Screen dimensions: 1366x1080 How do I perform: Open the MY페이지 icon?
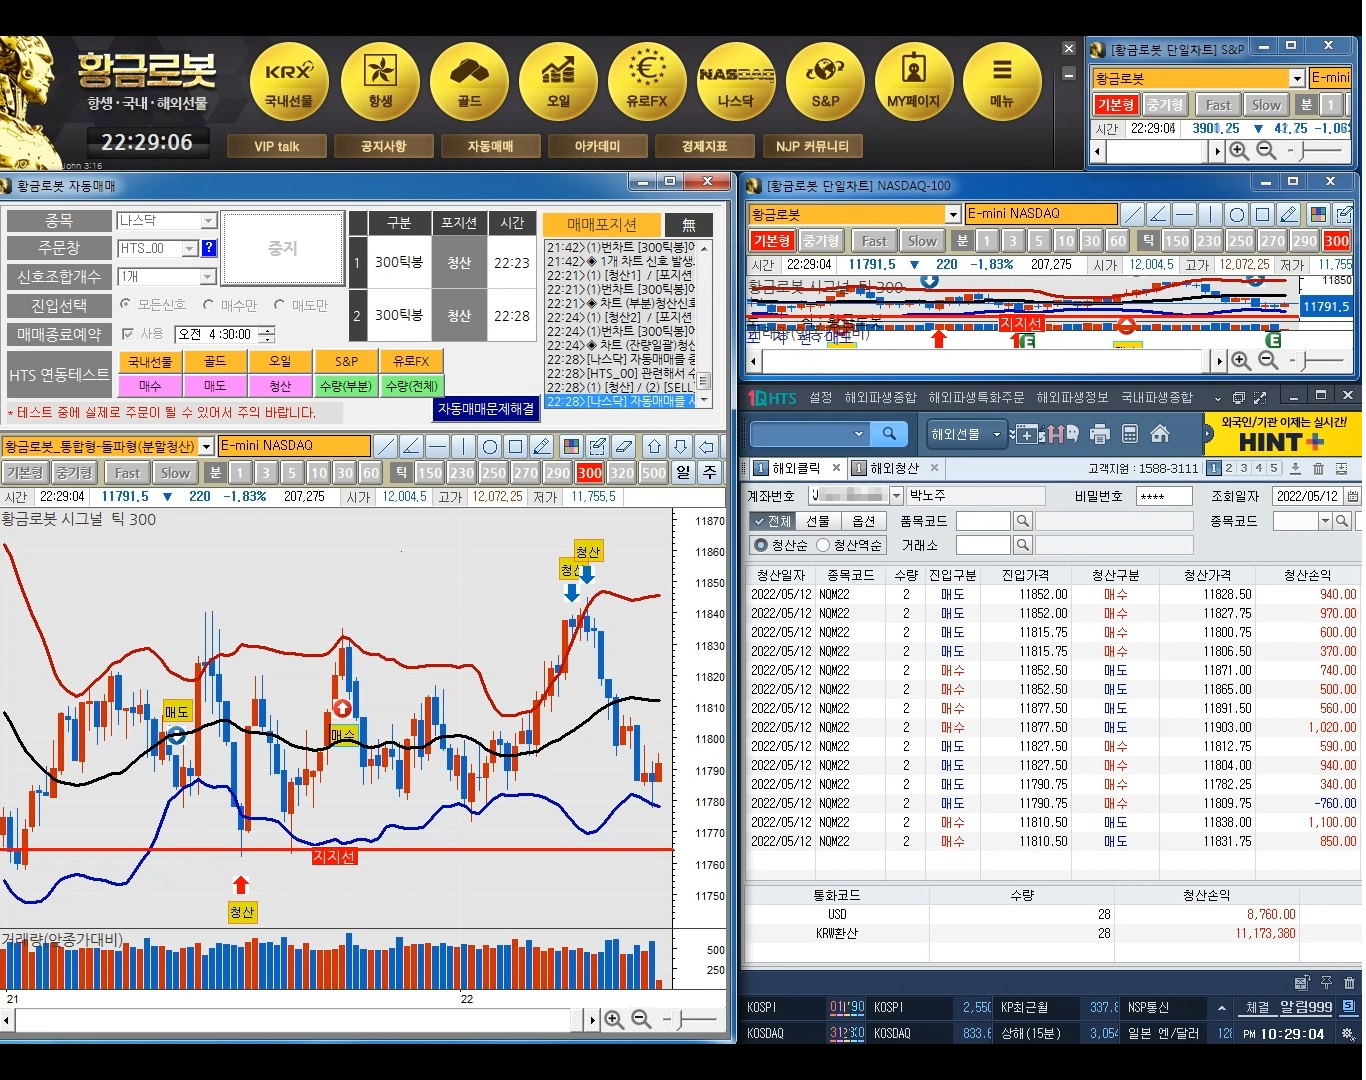[x=913, y=83]
